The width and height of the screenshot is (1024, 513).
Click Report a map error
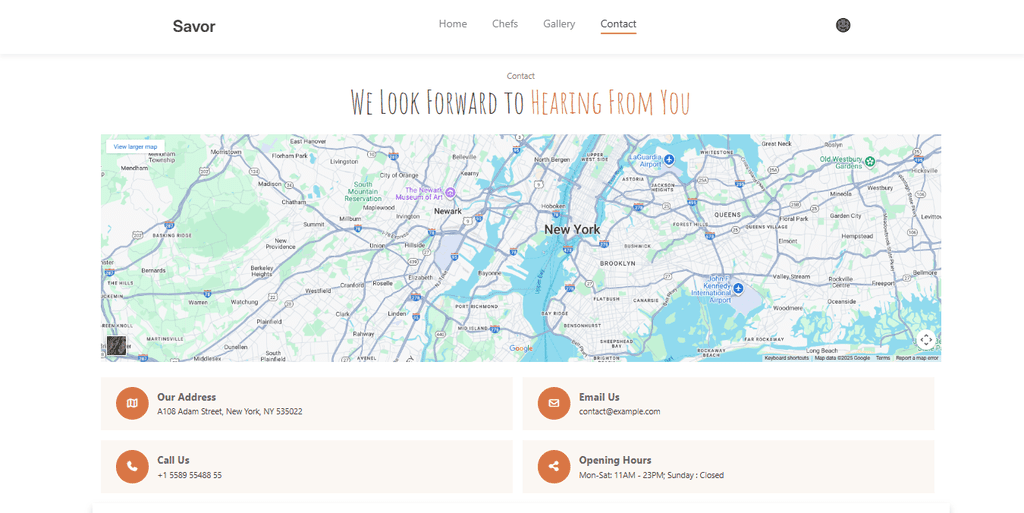917,358
